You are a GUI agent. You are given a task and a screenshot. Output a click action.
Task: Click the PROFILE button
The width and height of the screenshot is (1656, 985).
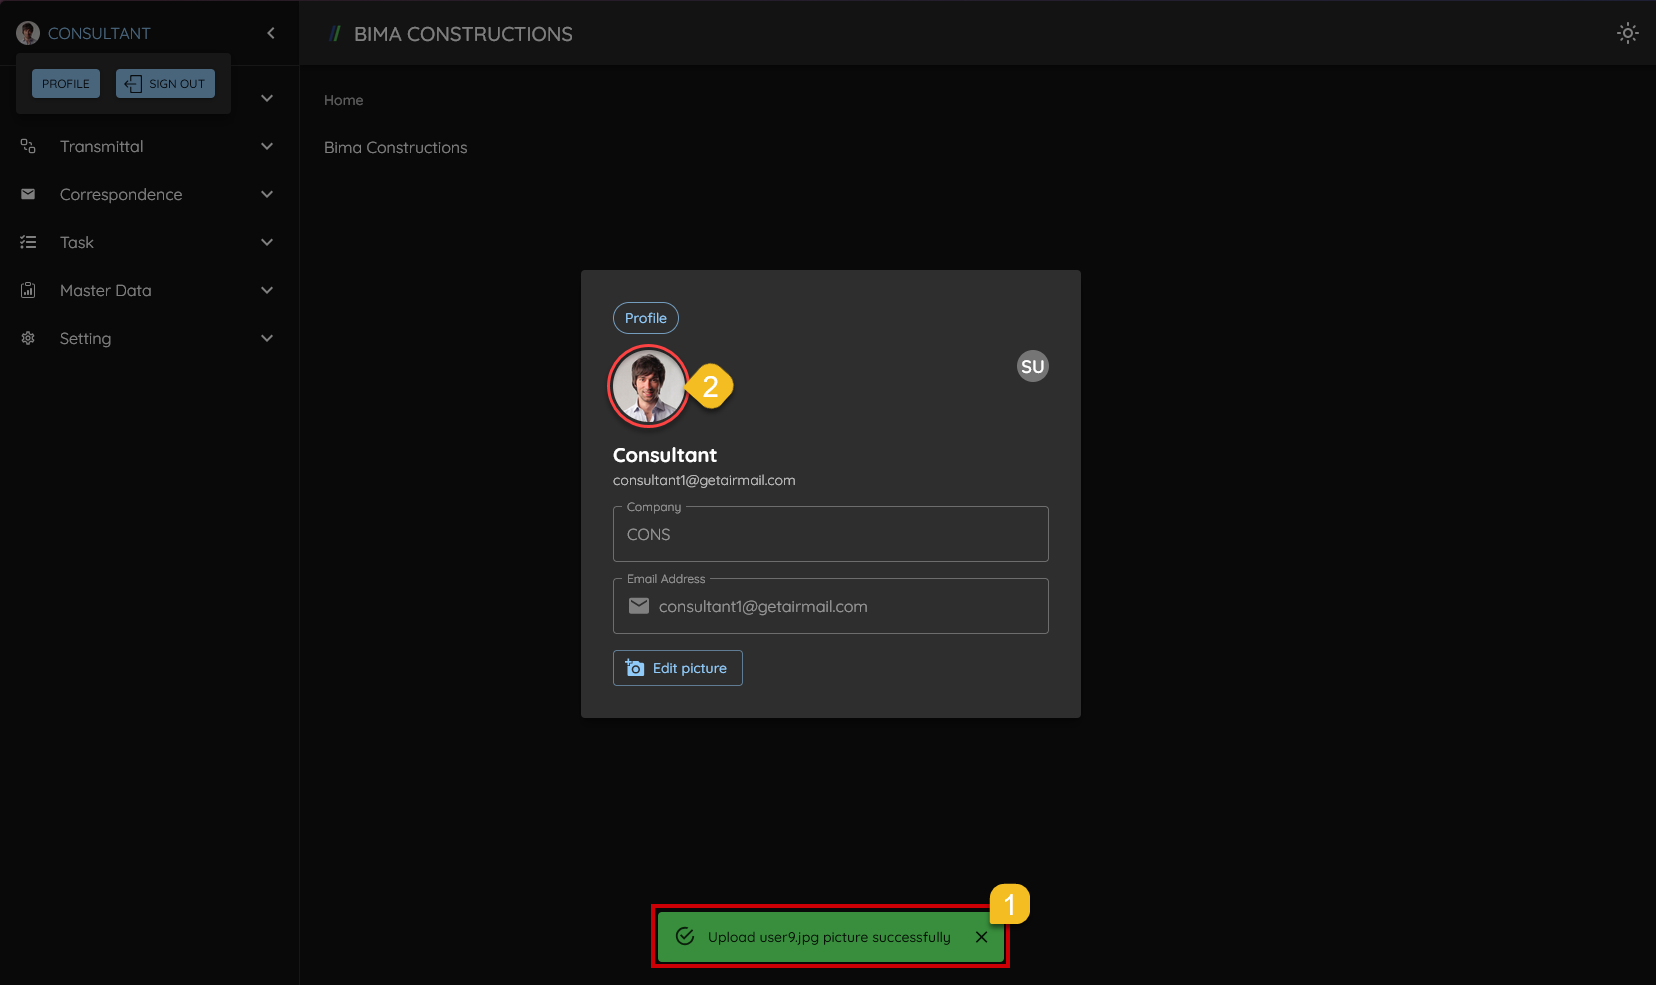point(66,84)
